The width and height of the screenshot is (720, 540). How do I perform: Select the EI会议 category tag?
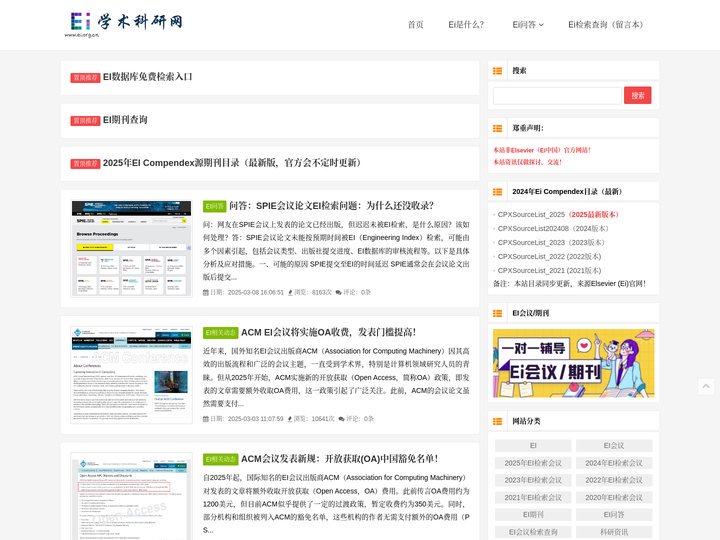(x=614, y=445)
